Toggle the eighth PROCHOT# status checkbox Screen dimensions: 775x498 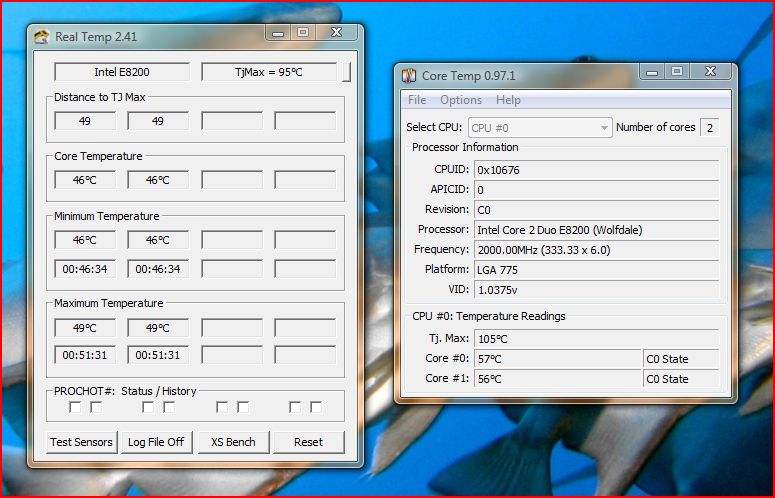tap(316, 407)
